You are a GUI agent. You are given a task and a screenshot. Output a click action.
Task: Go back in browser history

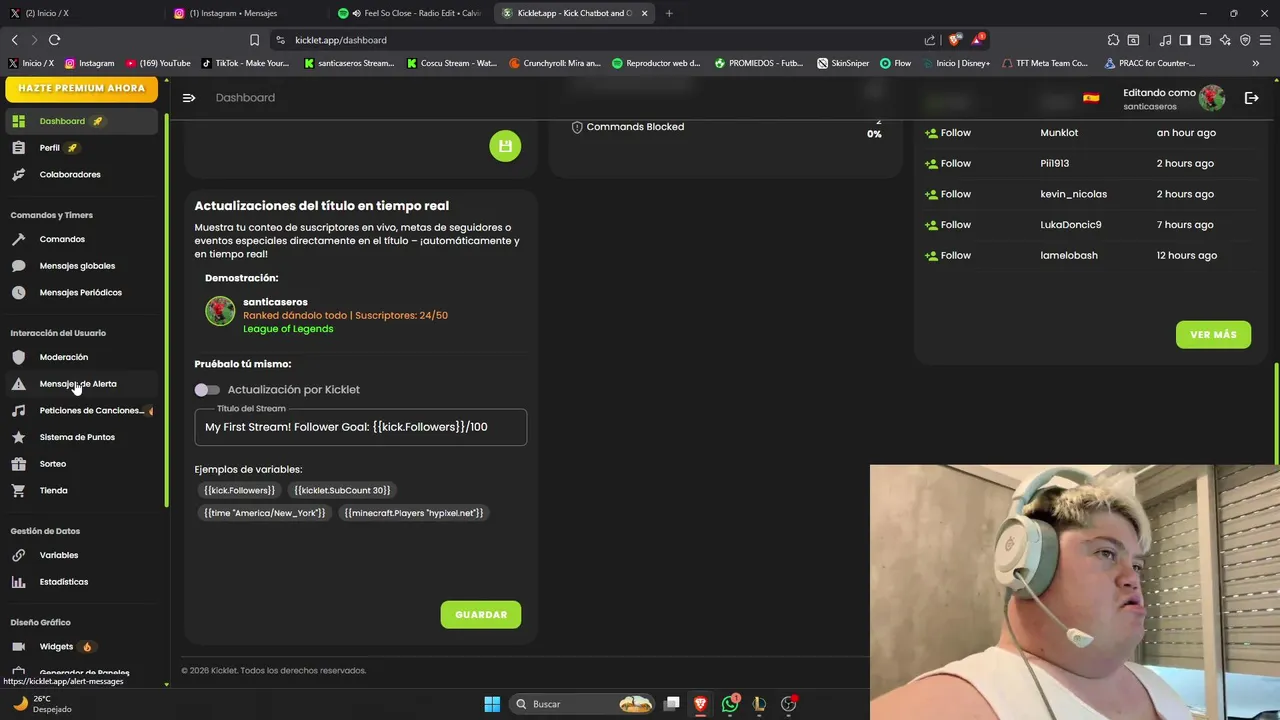pyautogui.click(x=14, y=40)
